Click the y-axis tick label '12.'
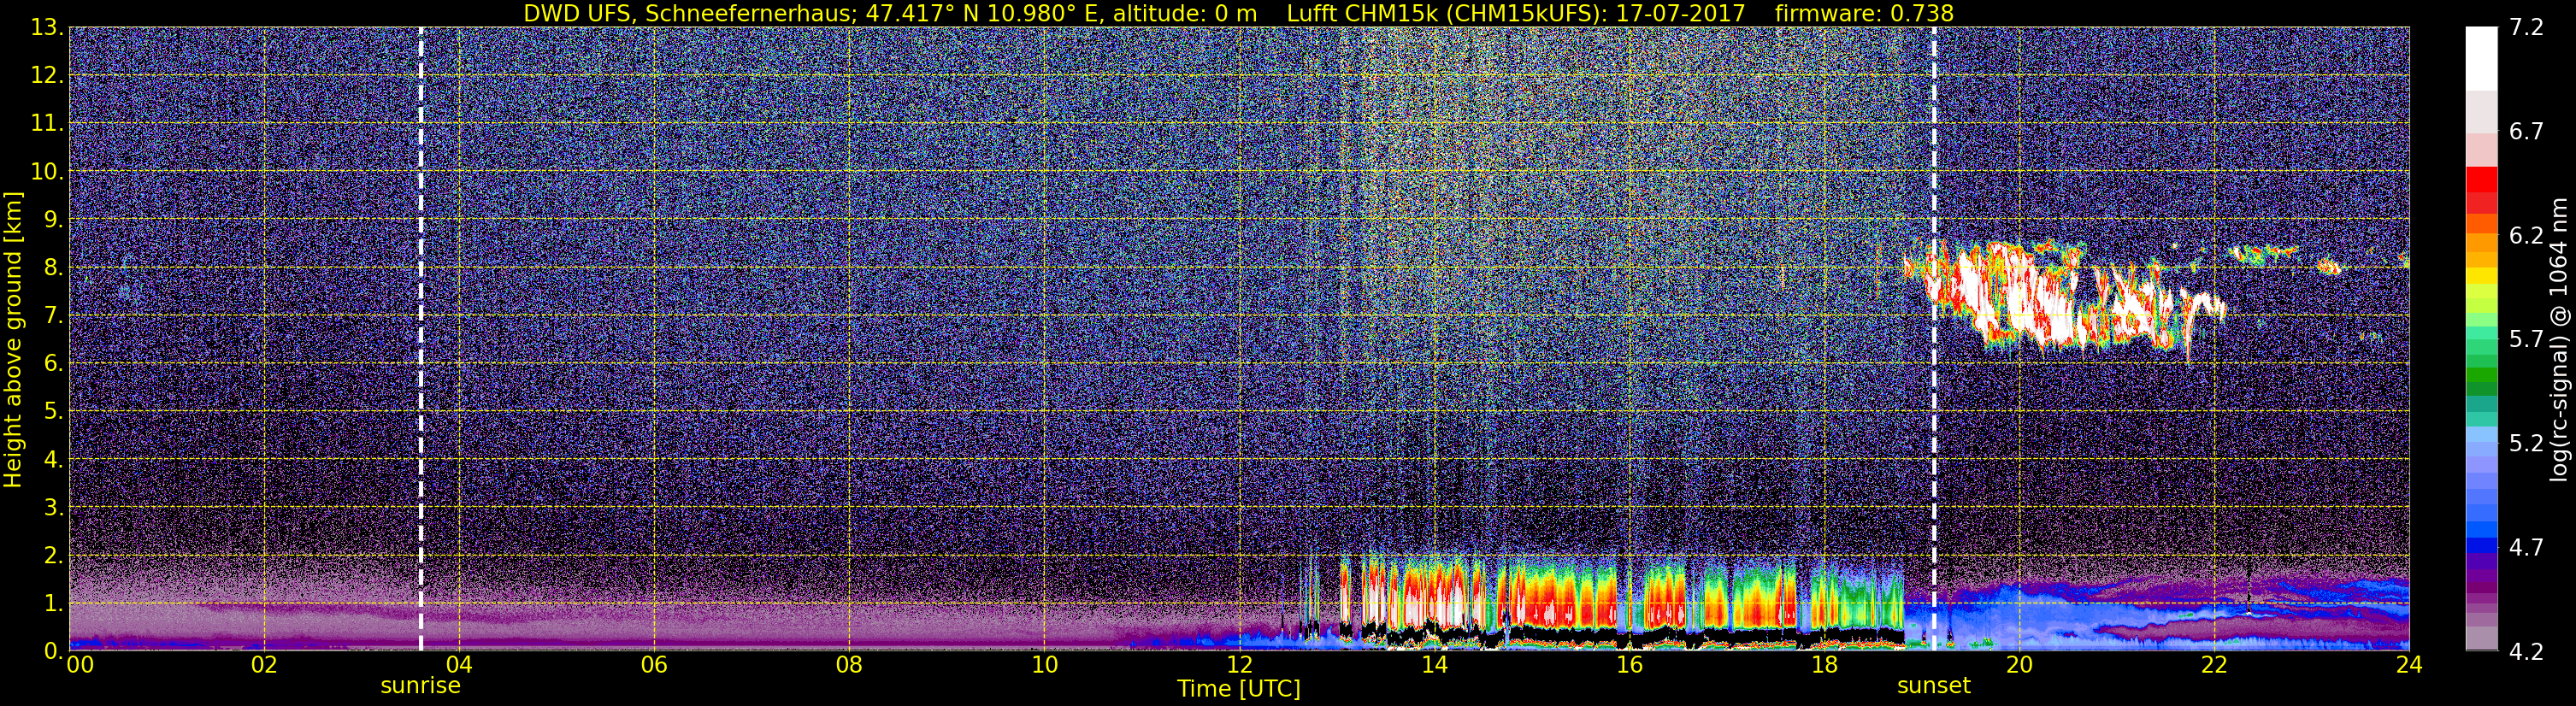This screenshot has width=2576, height=706. click(x=48, y=76)
